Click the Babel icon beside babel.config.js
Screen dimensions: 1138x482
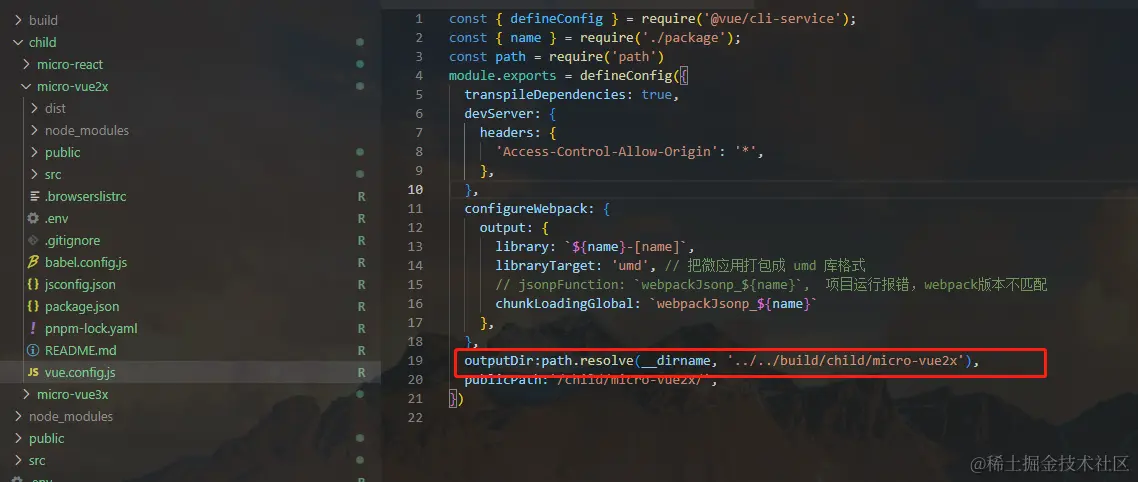33,262
